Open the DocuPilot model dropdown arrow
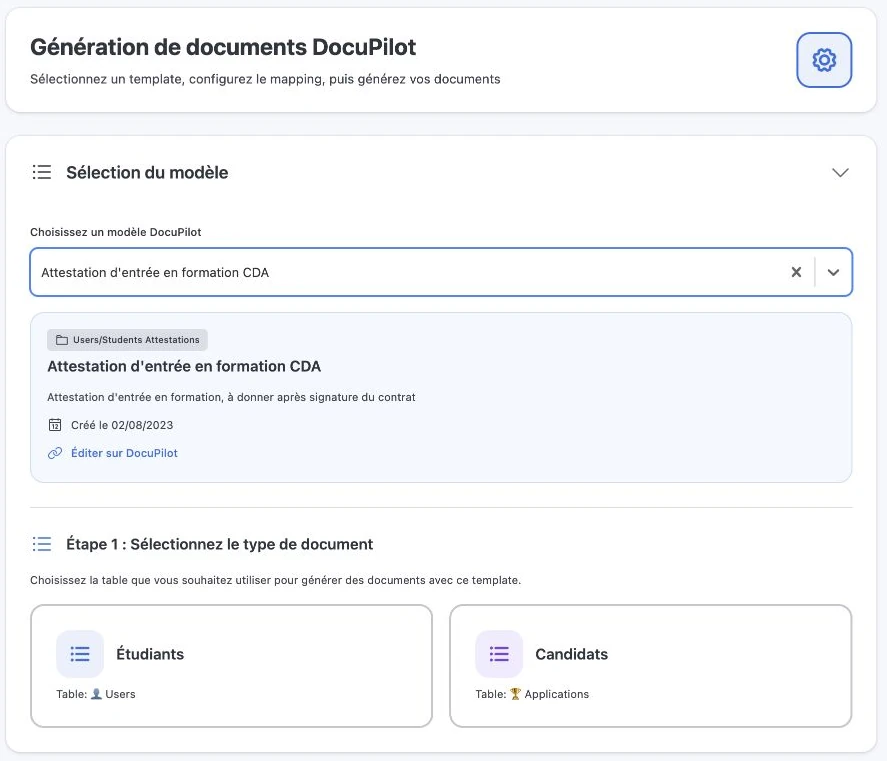Viewport: 887px width, 761px height. (x=833, y=272)
